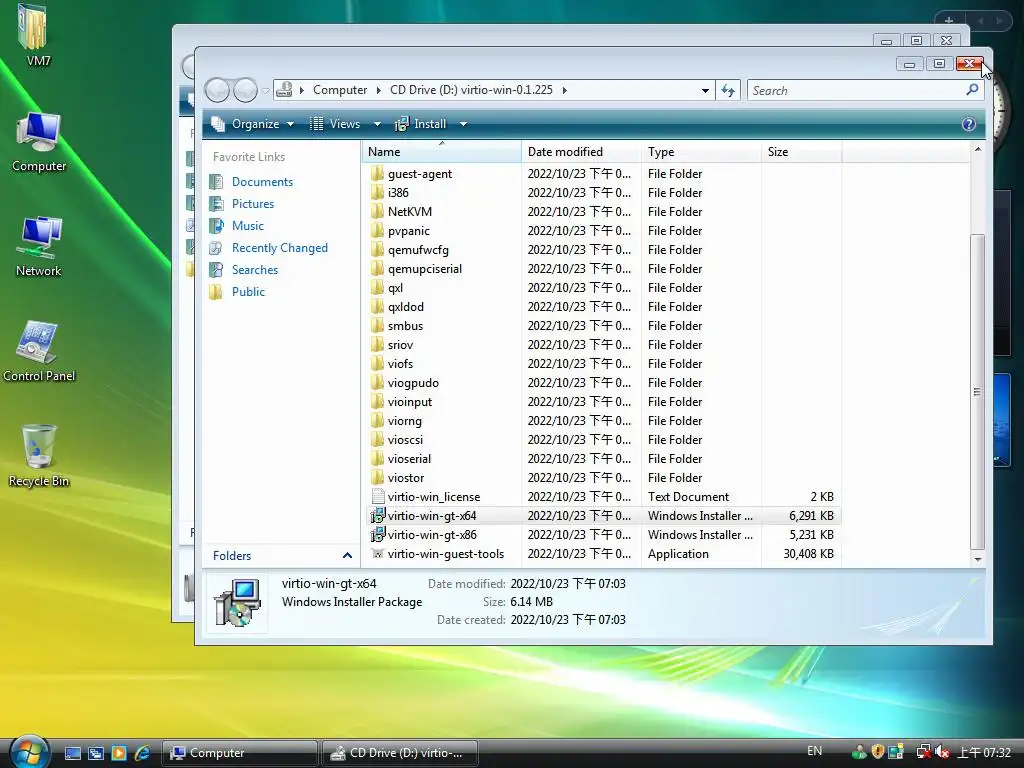Sort by the Date modified column header
1024x768 pixels.
[581, 152]
